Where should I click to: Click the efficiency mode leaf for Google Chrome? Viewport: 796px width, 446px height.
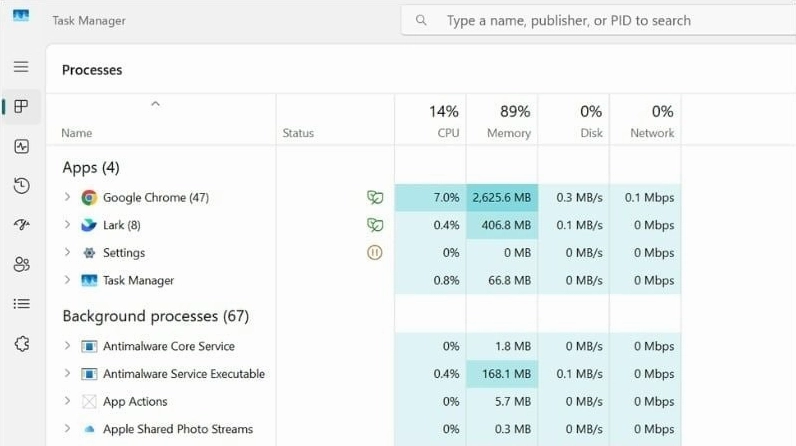click(375, 197)
